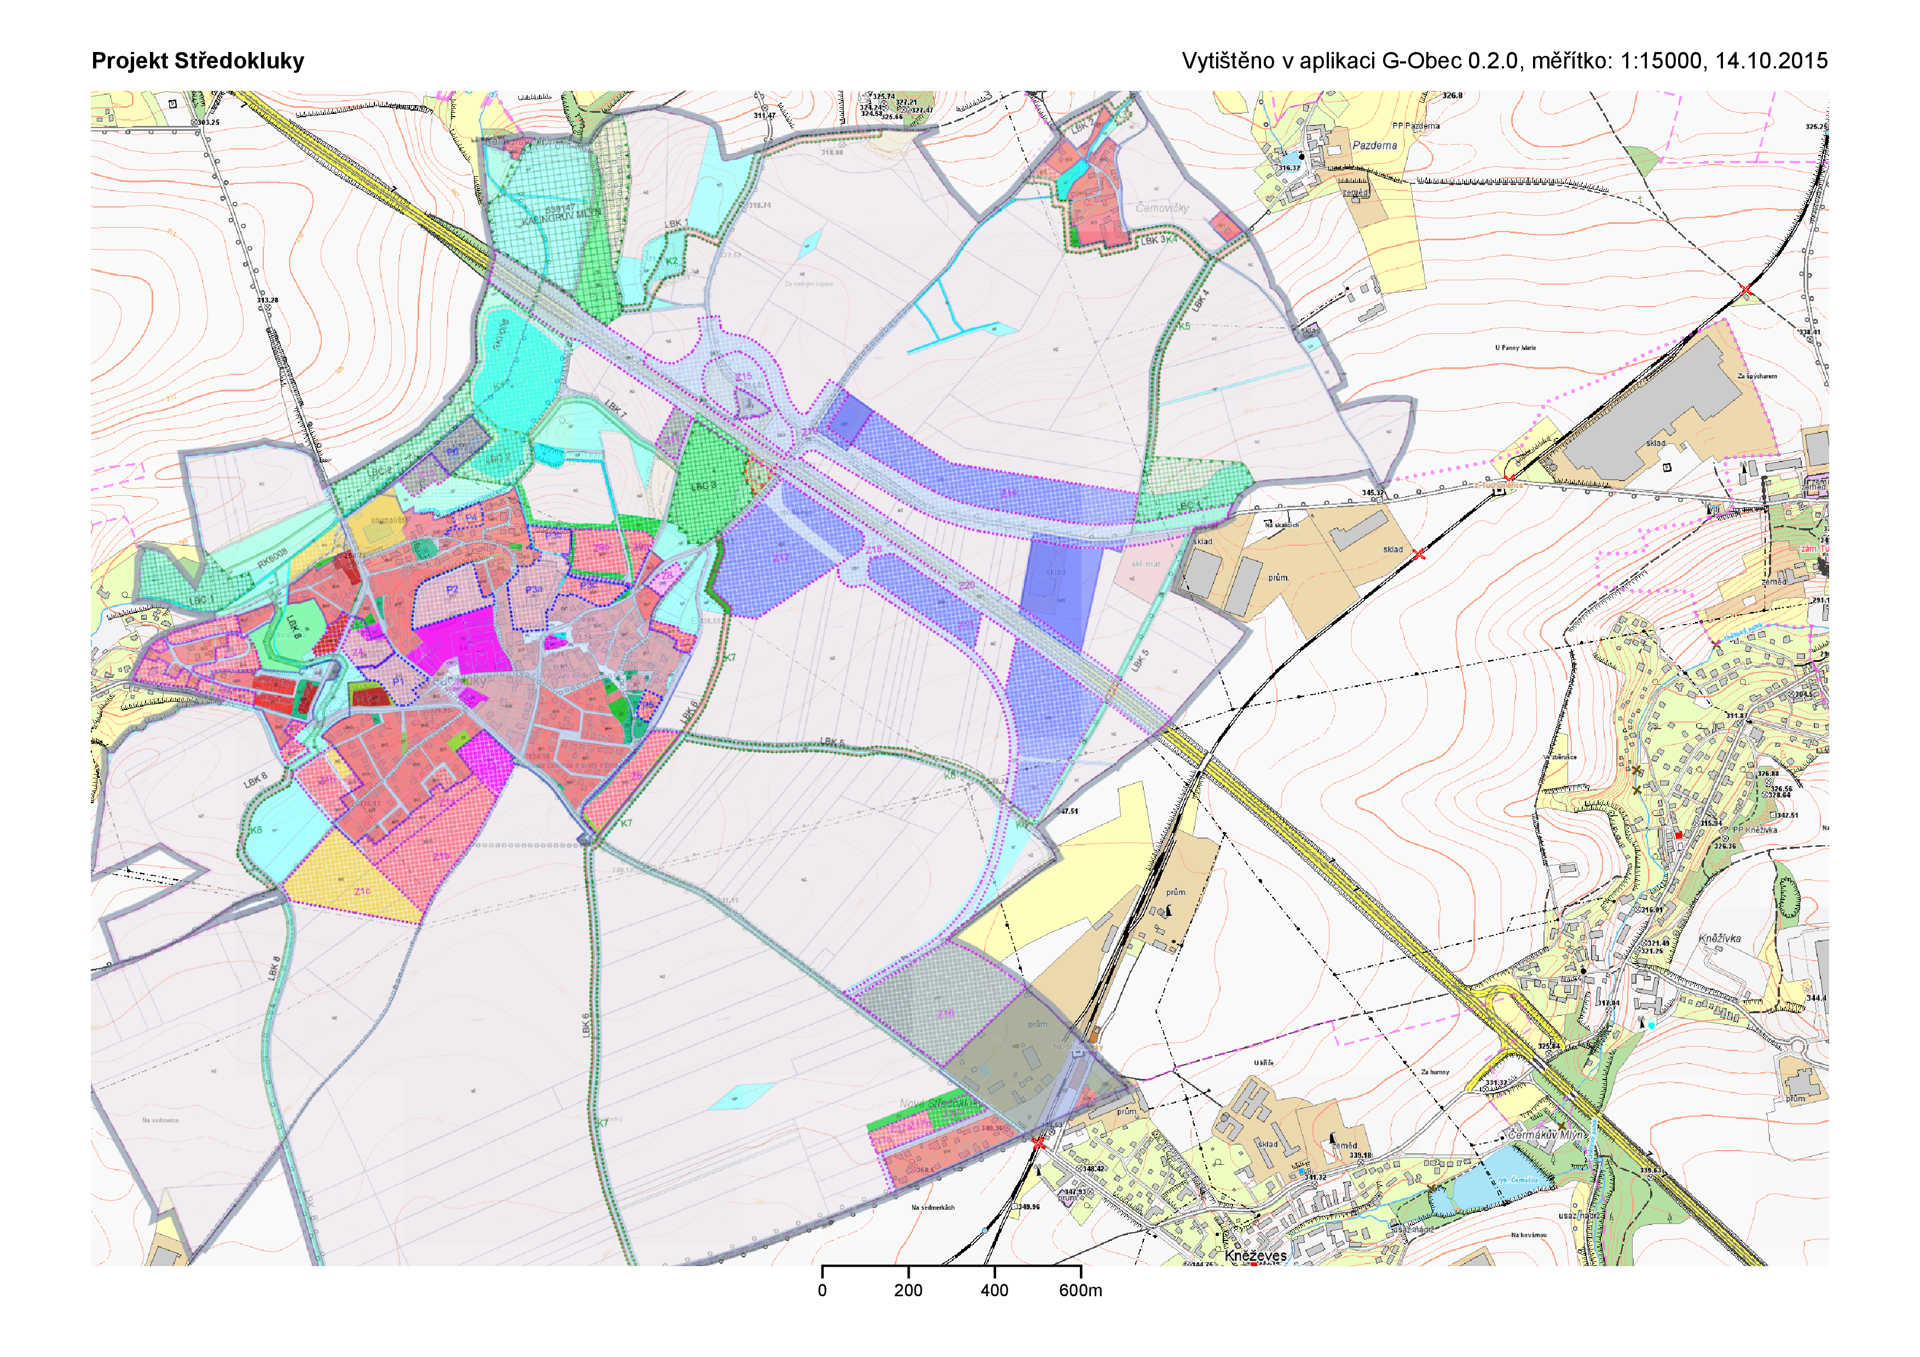Click the P2 zone label
The image size is (1920, 1357).
452,590
